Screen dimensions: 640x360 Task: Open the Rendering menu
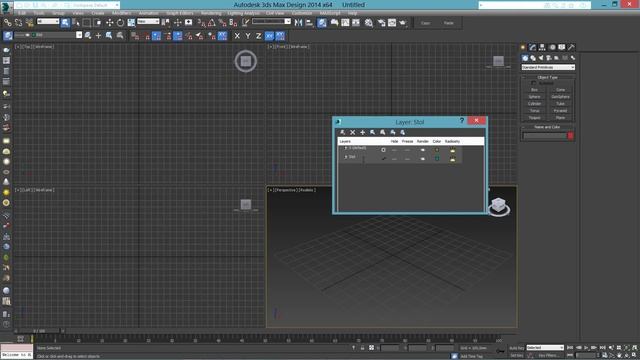coord(211,13)
